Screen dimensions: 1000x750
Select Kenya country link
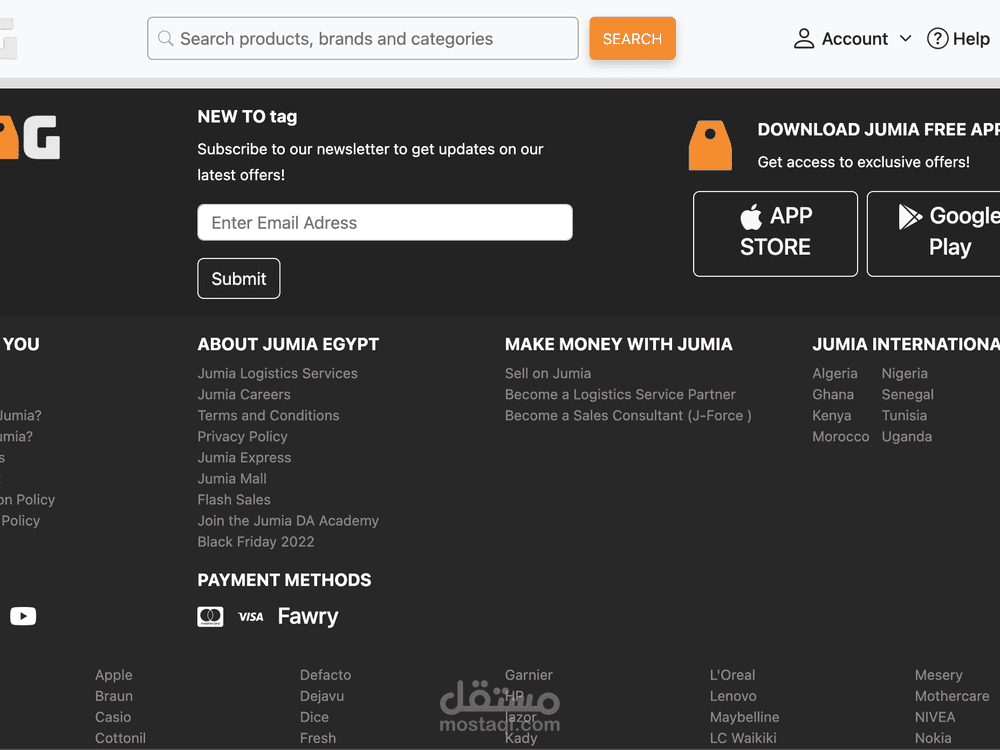pyautogui.click(x=832, y=415)
